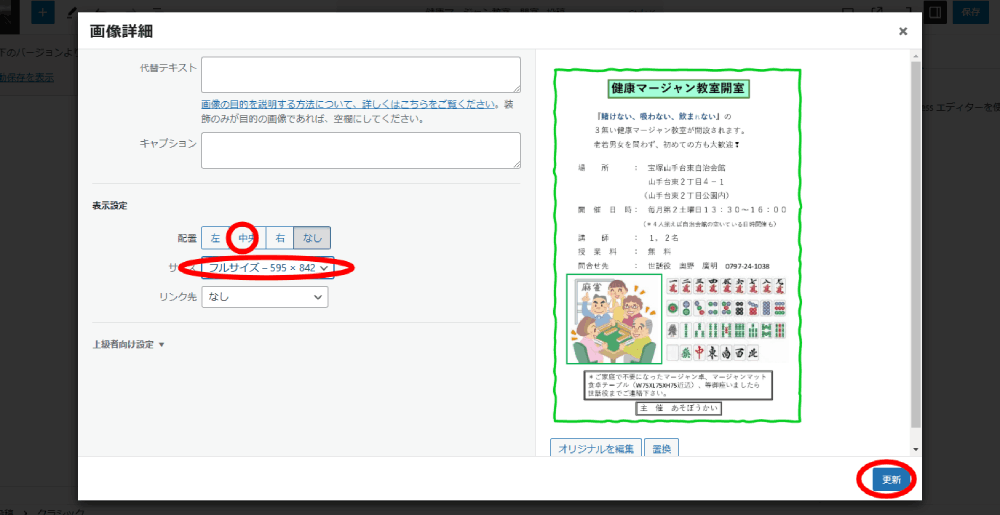Open the リンク先 dropdown

tap(265, 297)
